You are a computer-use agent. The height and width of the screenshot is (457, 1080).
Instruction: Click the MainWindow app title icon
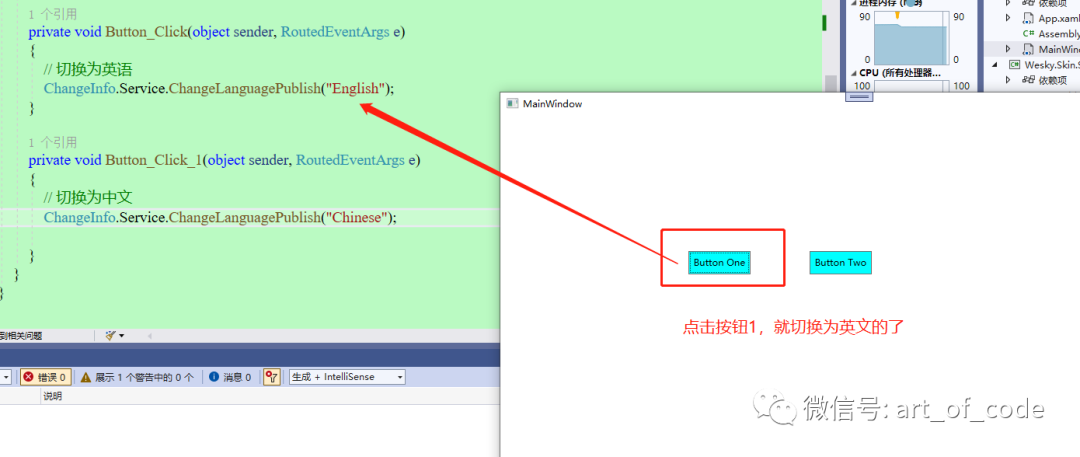tap(512, 103)
